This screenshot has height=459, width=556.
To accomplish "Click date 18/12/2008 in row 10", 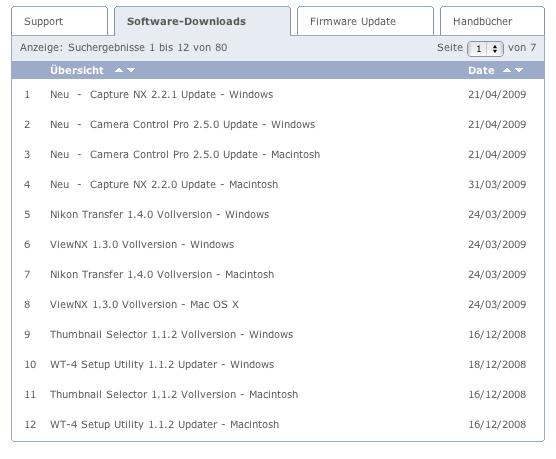I will click(x=497, y=364).
